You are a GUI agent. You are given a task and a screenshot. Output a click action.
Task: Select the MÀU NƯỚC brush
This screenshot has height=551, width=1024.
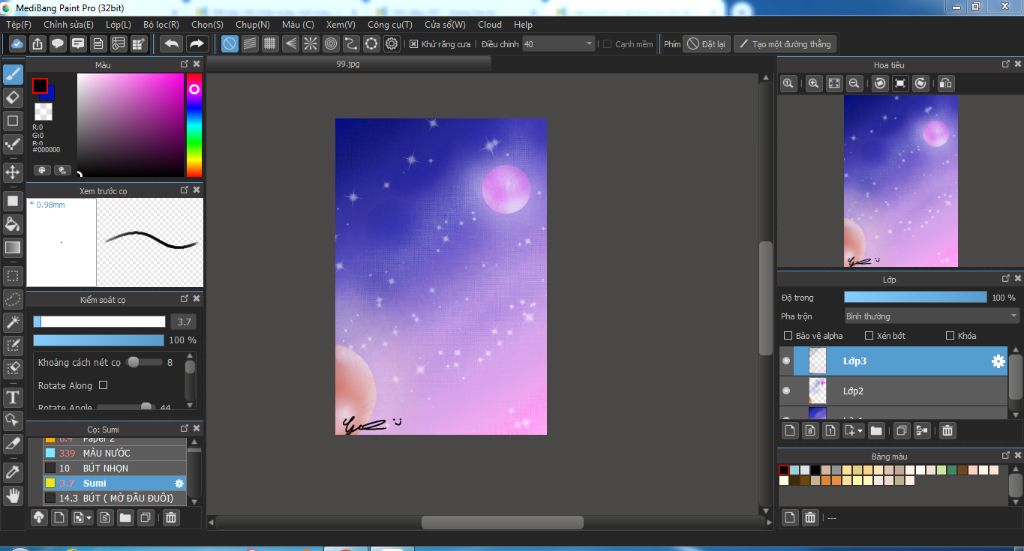(115, 453)
